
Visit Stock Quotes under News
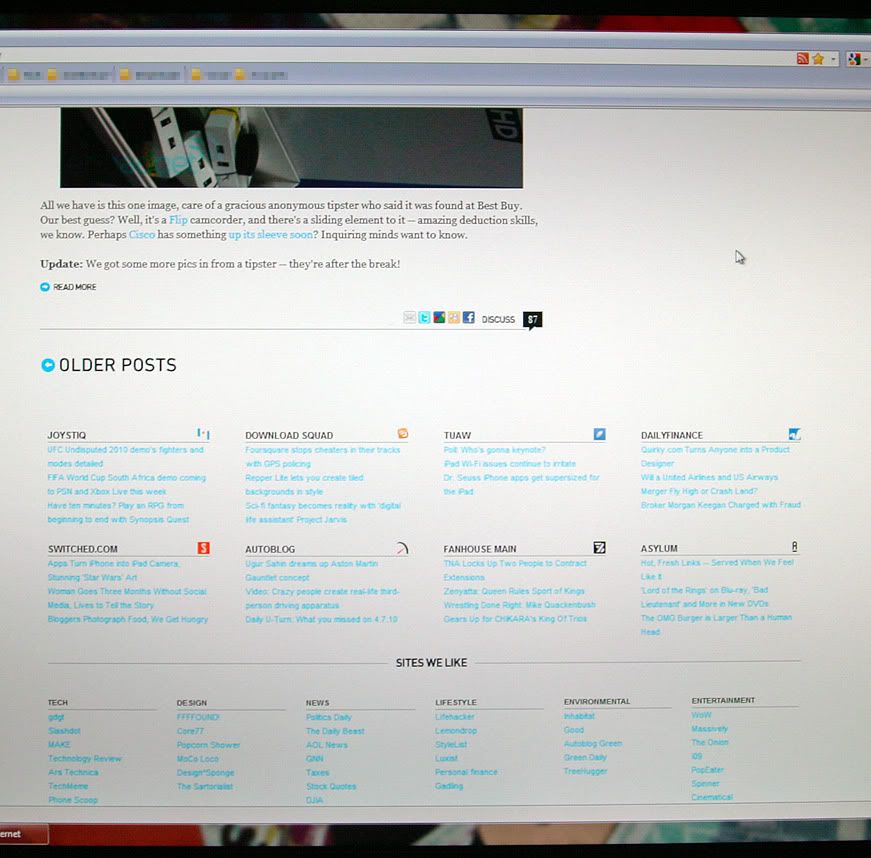pos(331,786)
